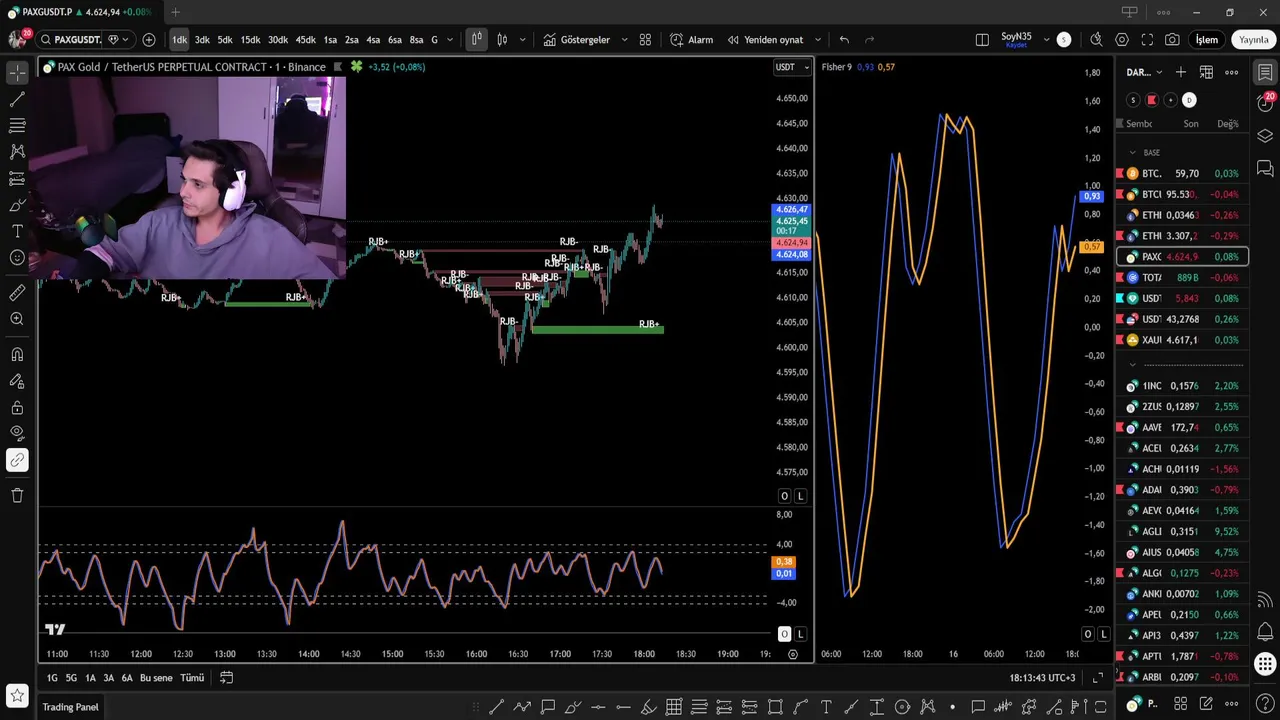
Task: Open the Yeniden oynat dropdown arrow
Action: click(x=818, y=40)
